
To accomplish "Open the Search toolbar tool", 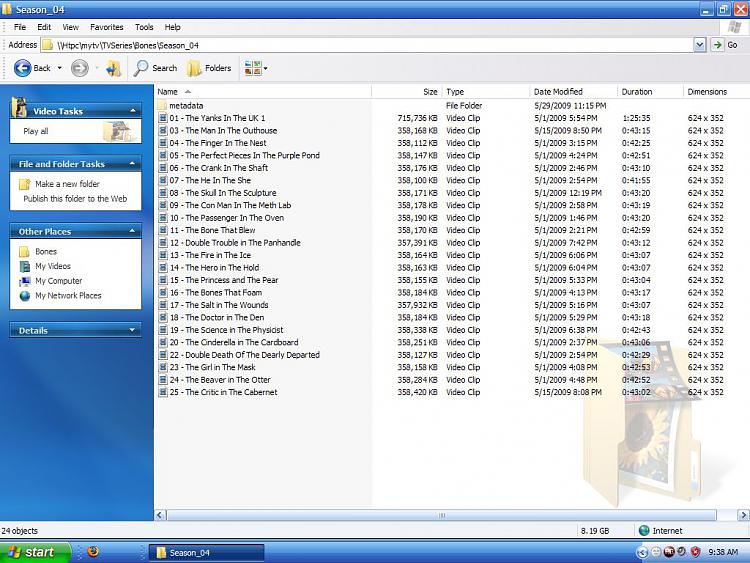I will click(x=156, y=68).
